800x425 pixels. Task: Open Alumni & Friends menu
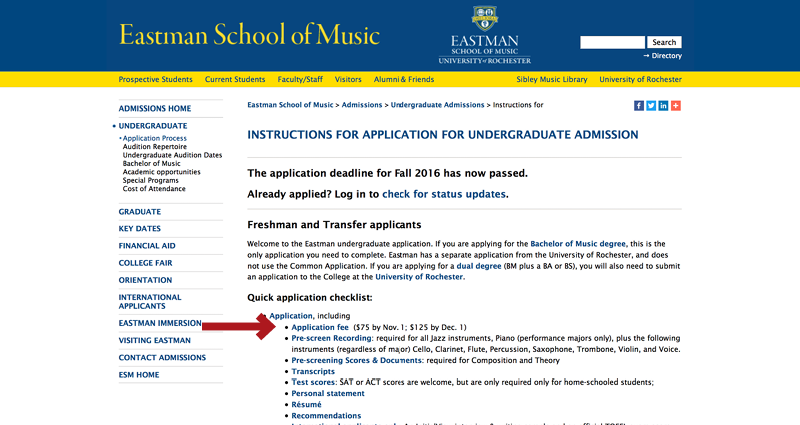pyautogui.click(x=404, y=80)
